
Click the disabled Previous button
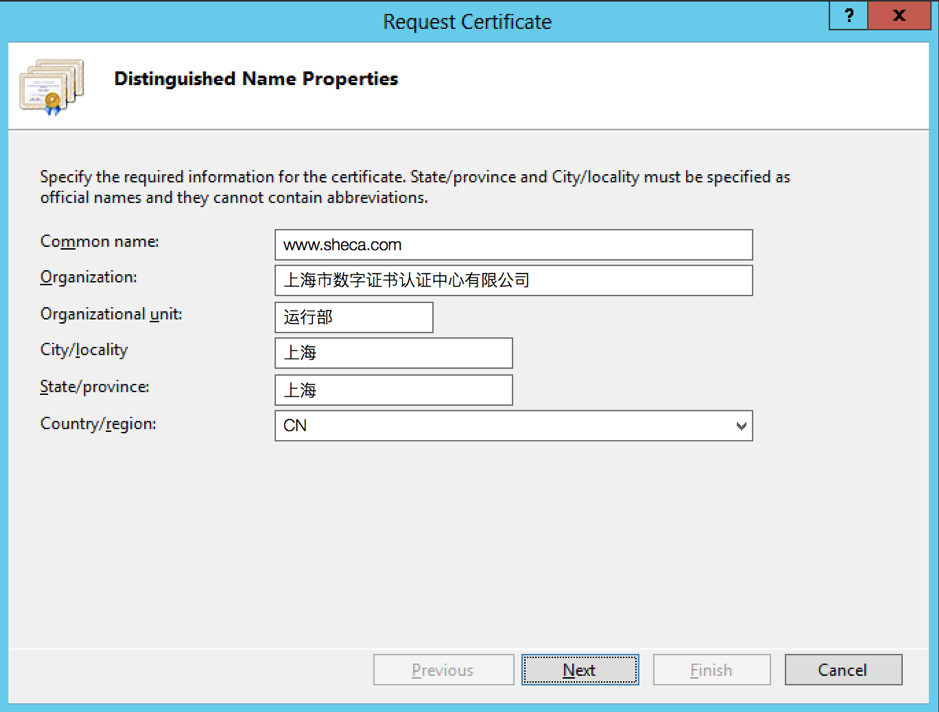coord(443,669)
